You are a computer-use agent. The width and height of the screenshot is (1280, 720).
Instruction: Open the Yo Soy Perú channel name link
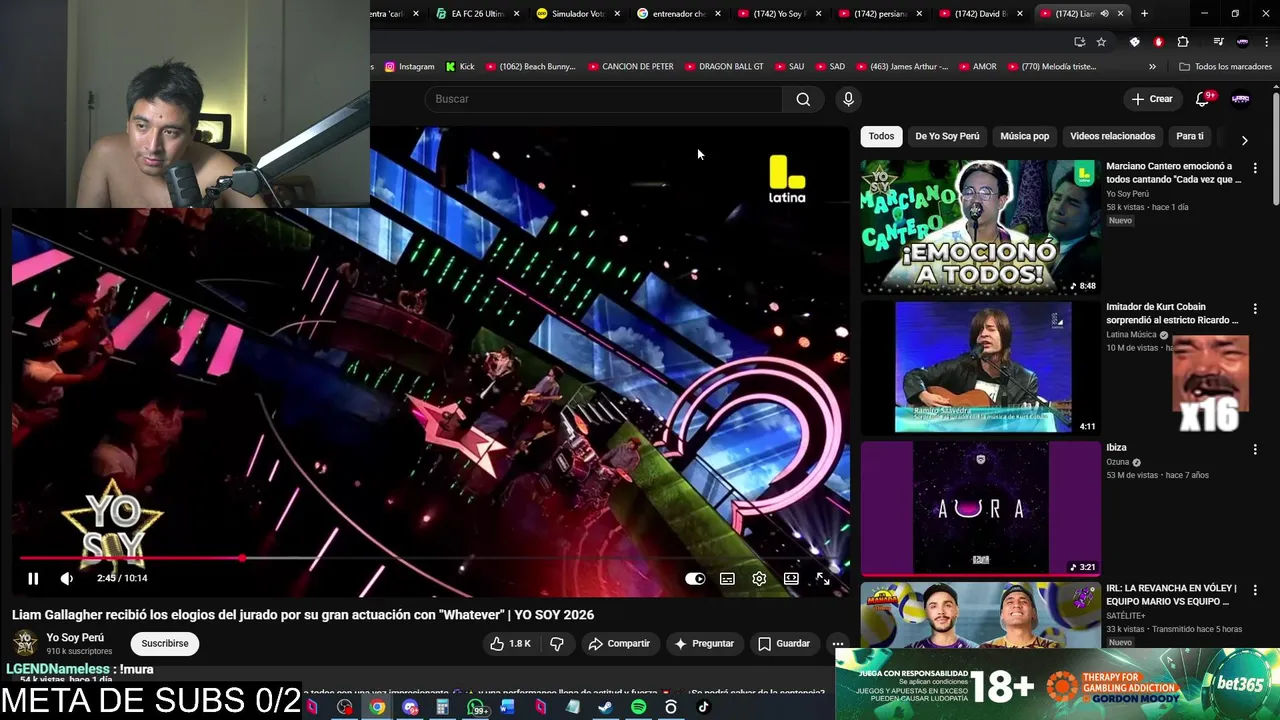click(x=75, y=637)
